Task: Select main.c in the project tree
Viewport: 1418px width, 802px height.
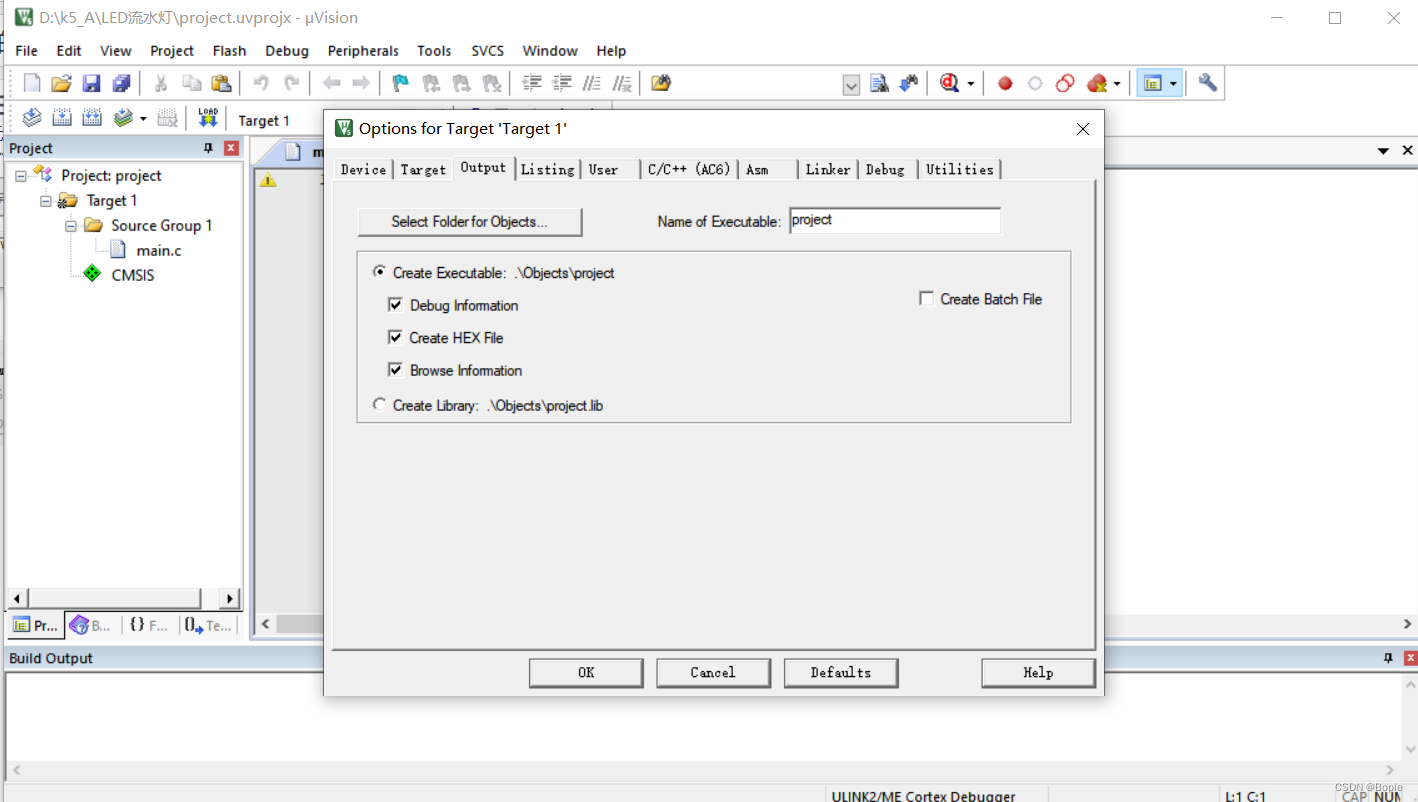Action: pyautogui.click(x=159, y=251)
